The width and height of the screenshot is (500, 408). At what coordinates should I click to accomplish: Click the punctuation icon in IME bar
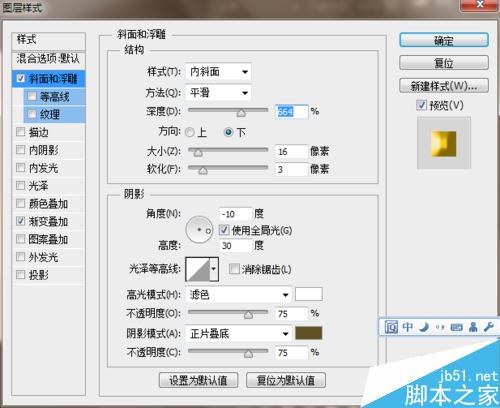point(440,327)
